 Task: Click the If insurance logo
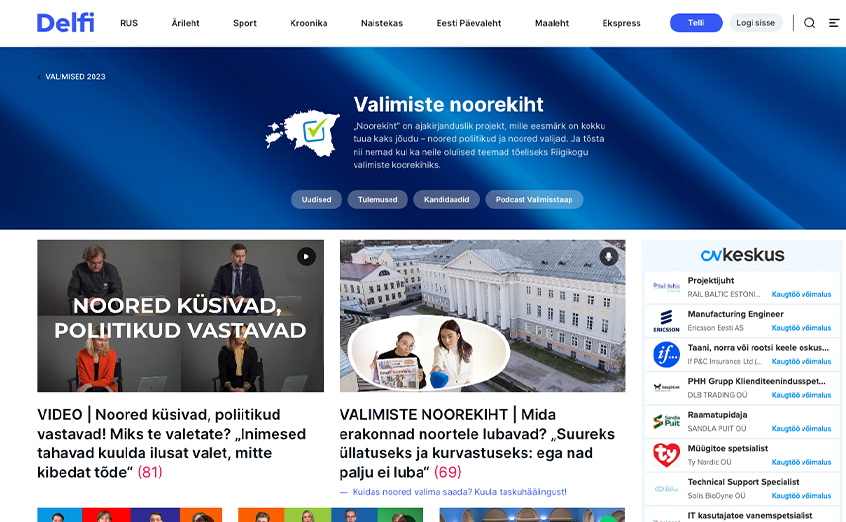(666, 355)
